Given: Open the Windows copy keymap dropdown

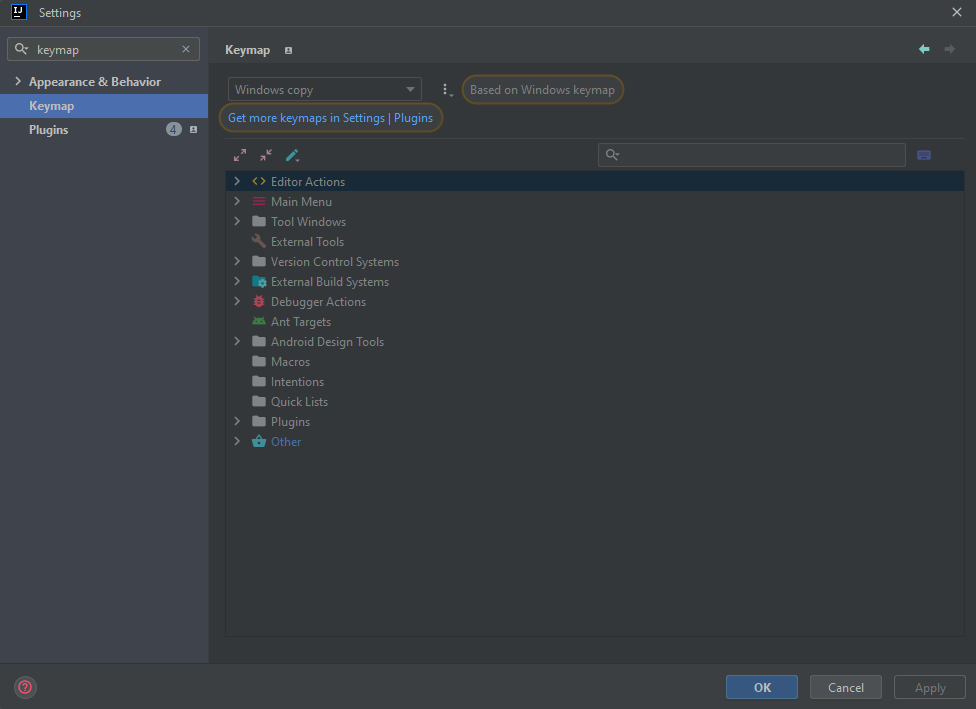Looking at the screenshot, I should coord(325,90).
